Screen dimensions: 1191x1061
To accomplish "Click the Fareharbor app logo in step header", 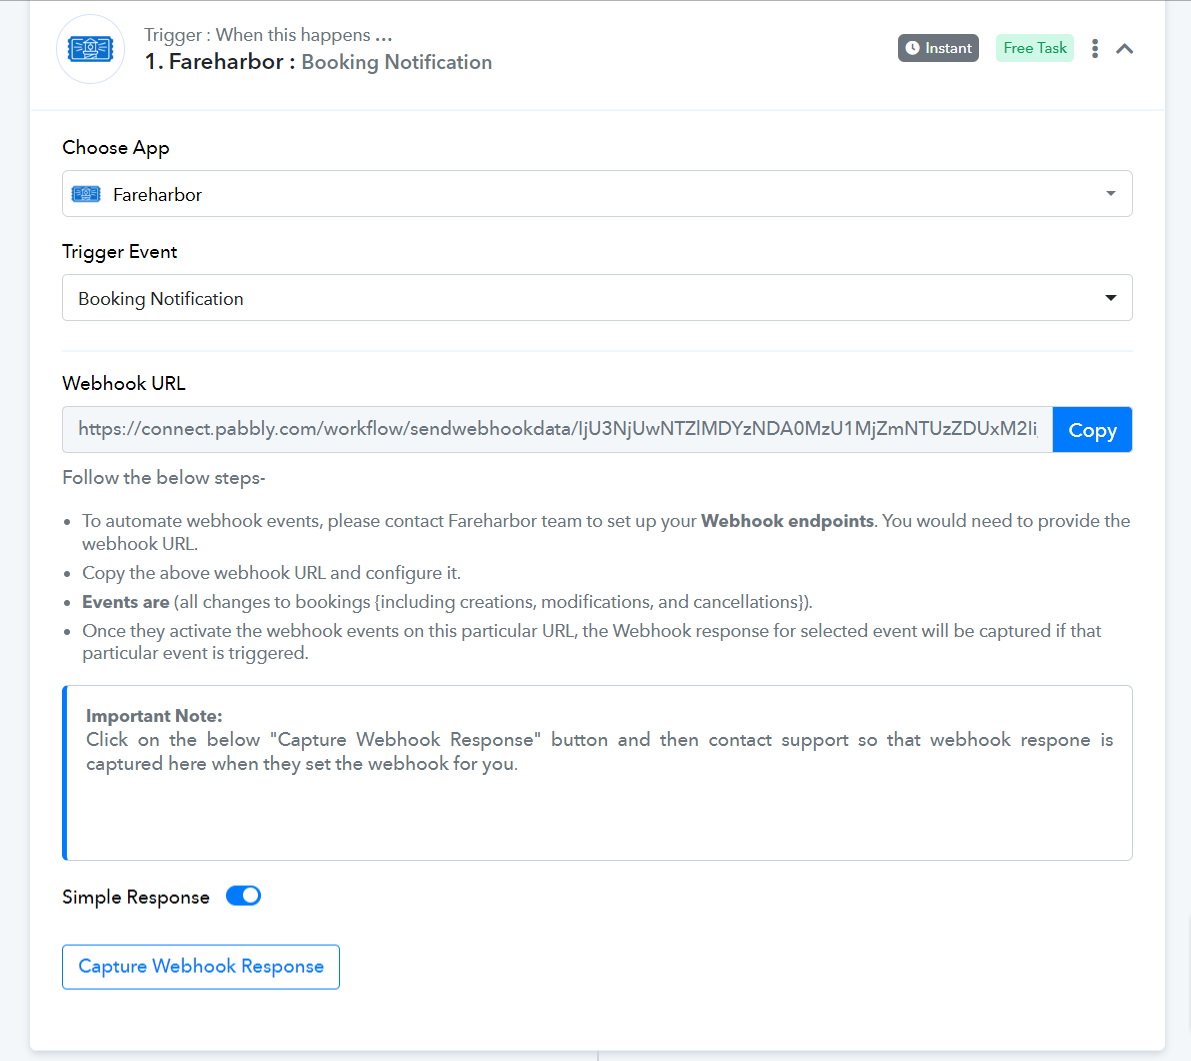I will pyautogui.click(x=90, y=49).
